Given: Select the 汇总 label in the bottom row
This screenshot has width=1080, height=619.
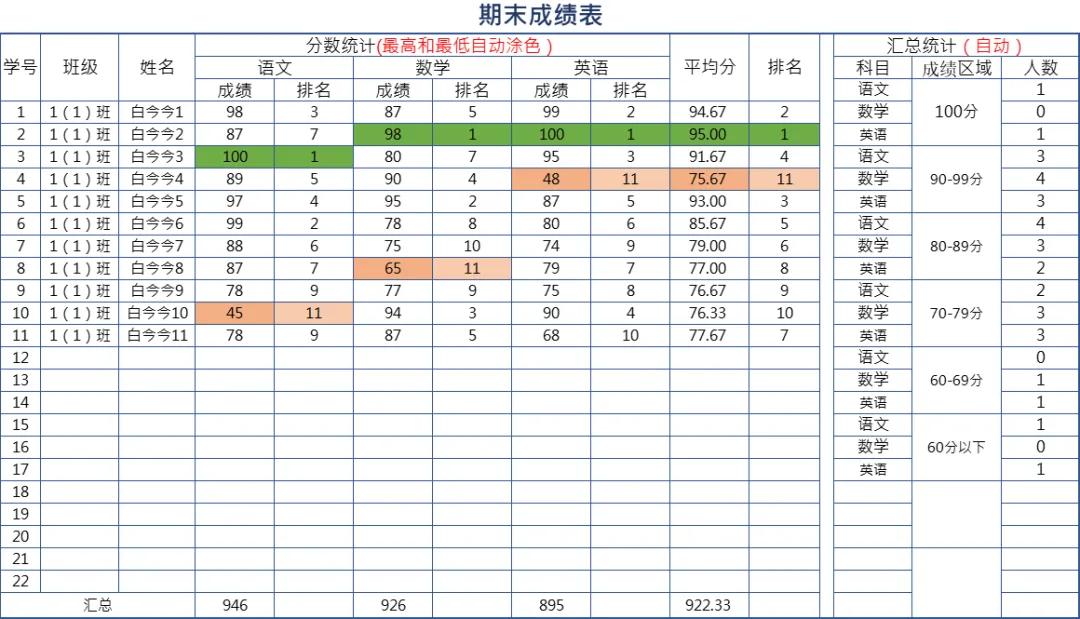Looking at the screenshot, I should (98, 605).
